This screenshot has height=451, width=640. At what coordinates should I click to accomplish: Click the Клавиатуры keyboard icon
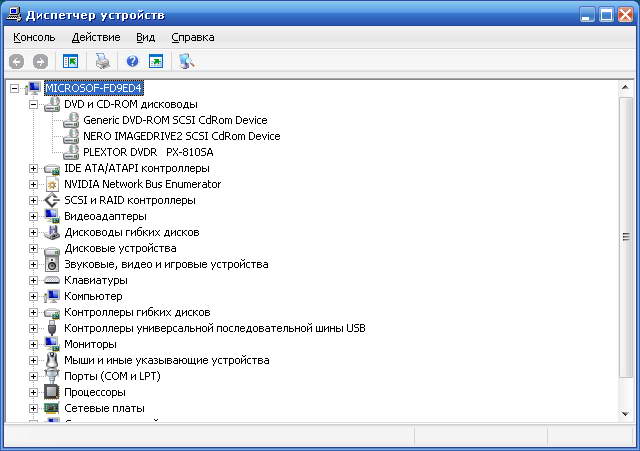point(52,280)
